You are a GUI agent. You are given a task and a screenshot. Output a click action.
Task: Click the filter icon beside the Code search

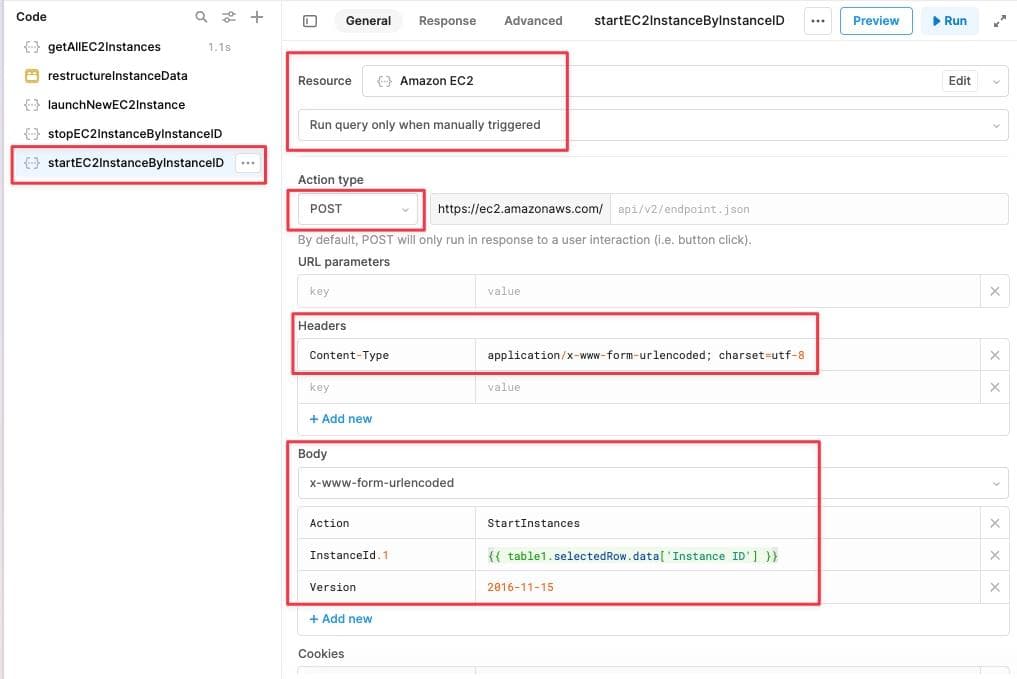(228, 17)
